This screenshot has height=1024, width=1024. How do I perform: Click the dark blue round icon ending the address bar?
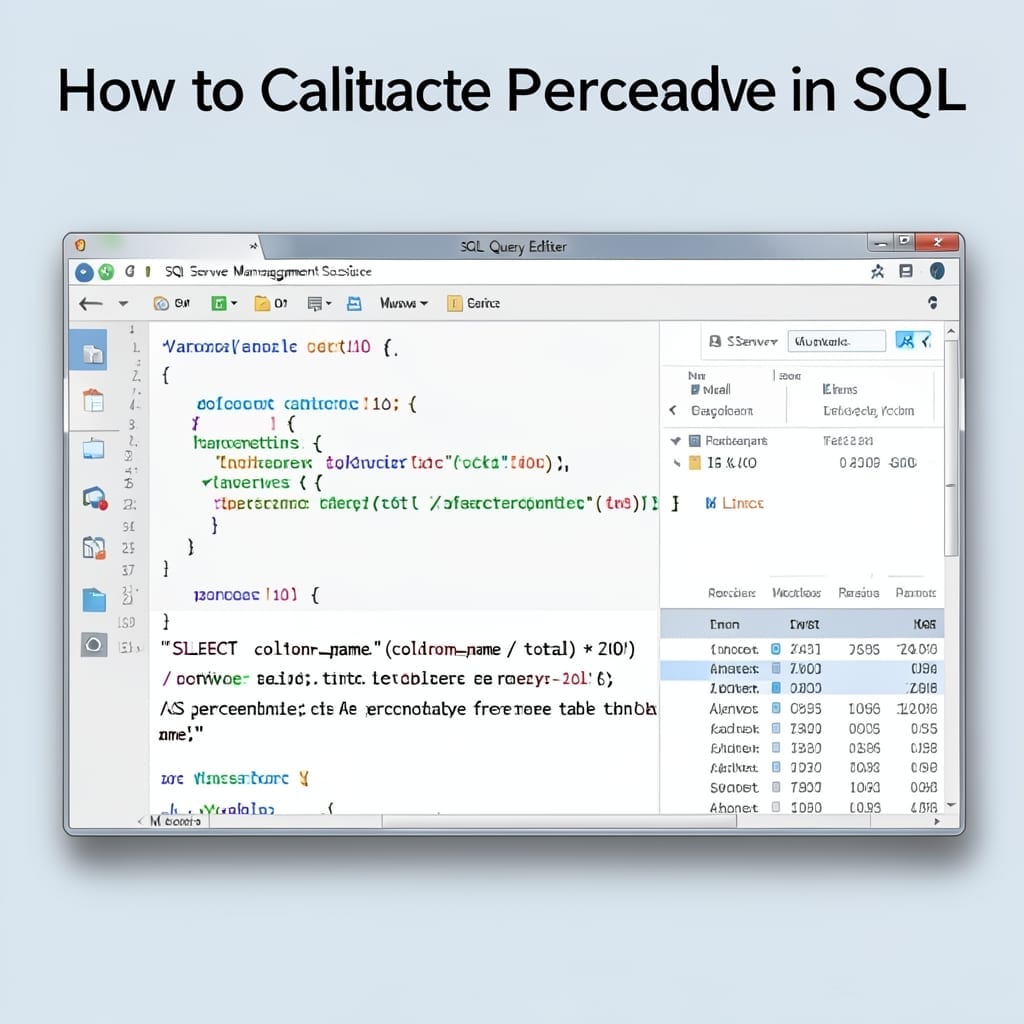pos(937,271)
